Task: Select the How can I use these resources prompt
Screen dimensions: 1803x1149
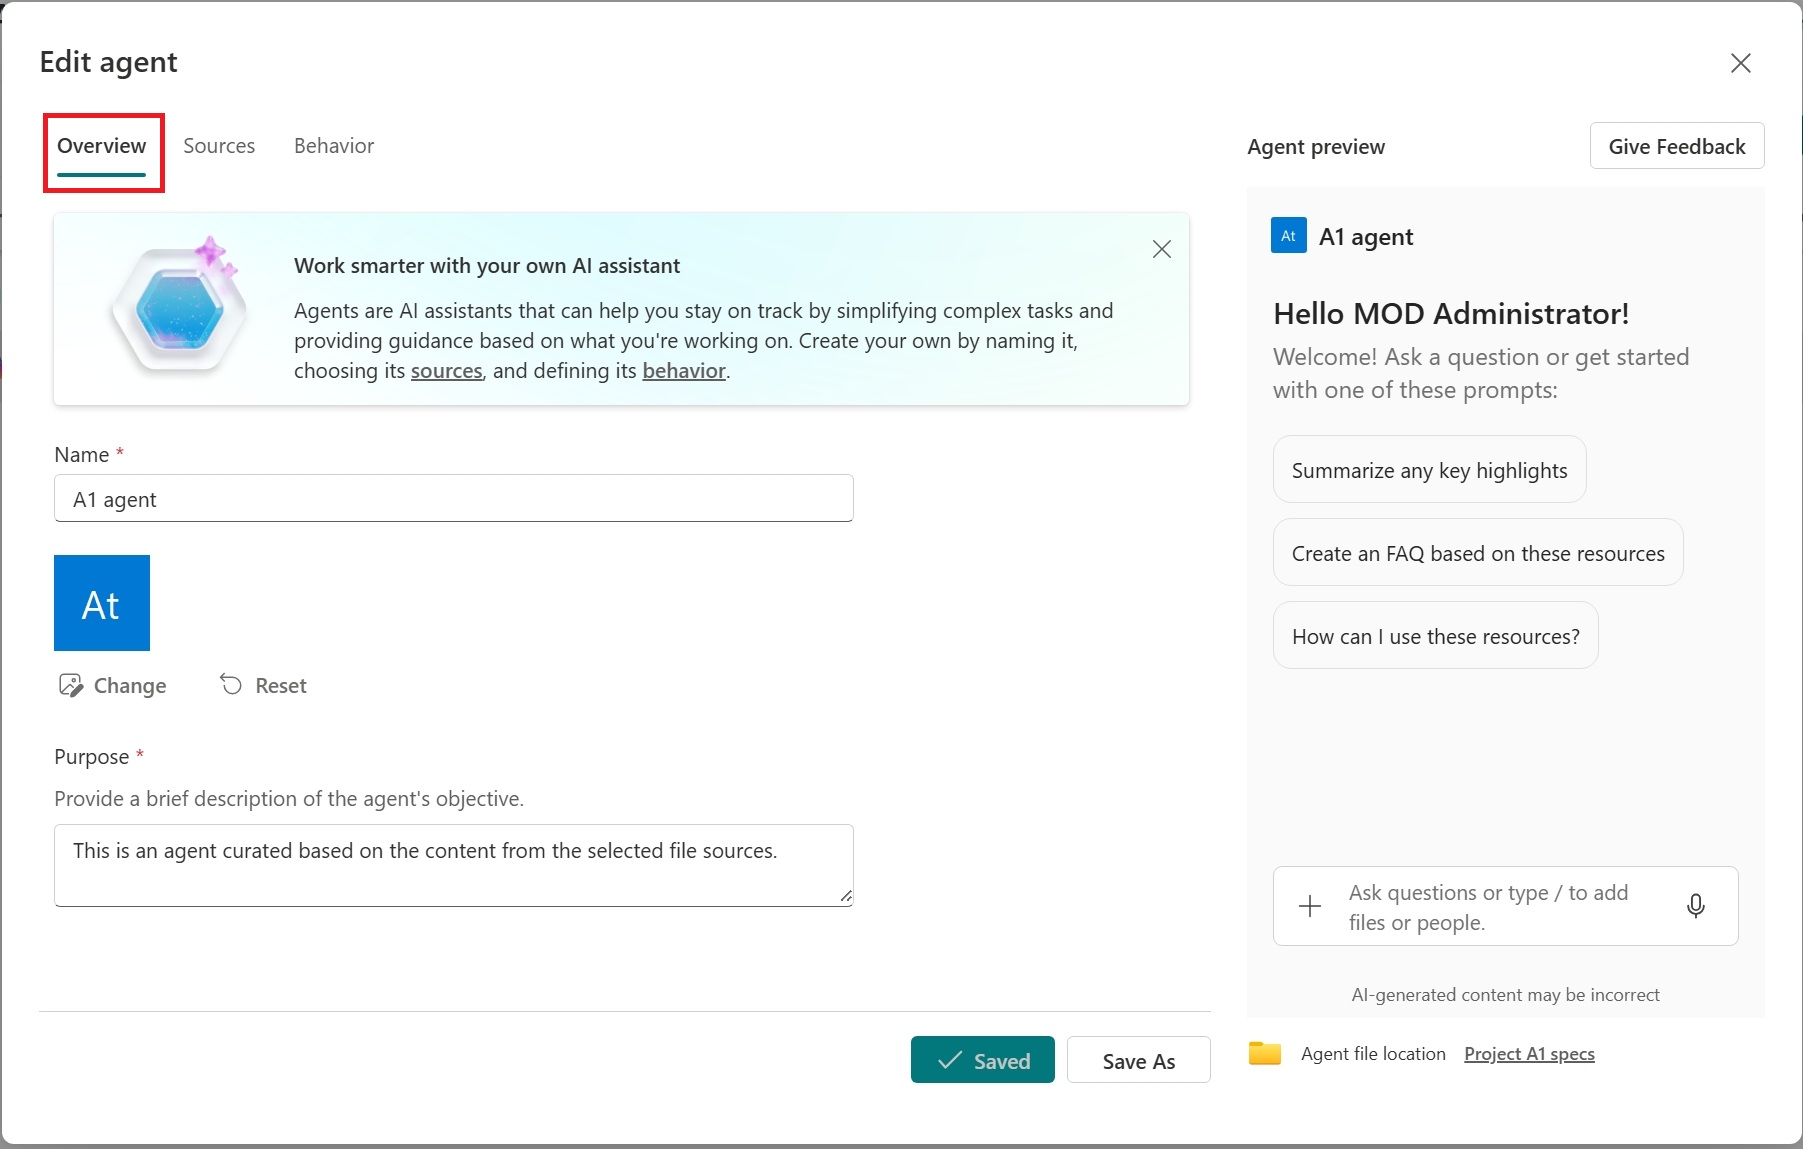Action: 1434,635
